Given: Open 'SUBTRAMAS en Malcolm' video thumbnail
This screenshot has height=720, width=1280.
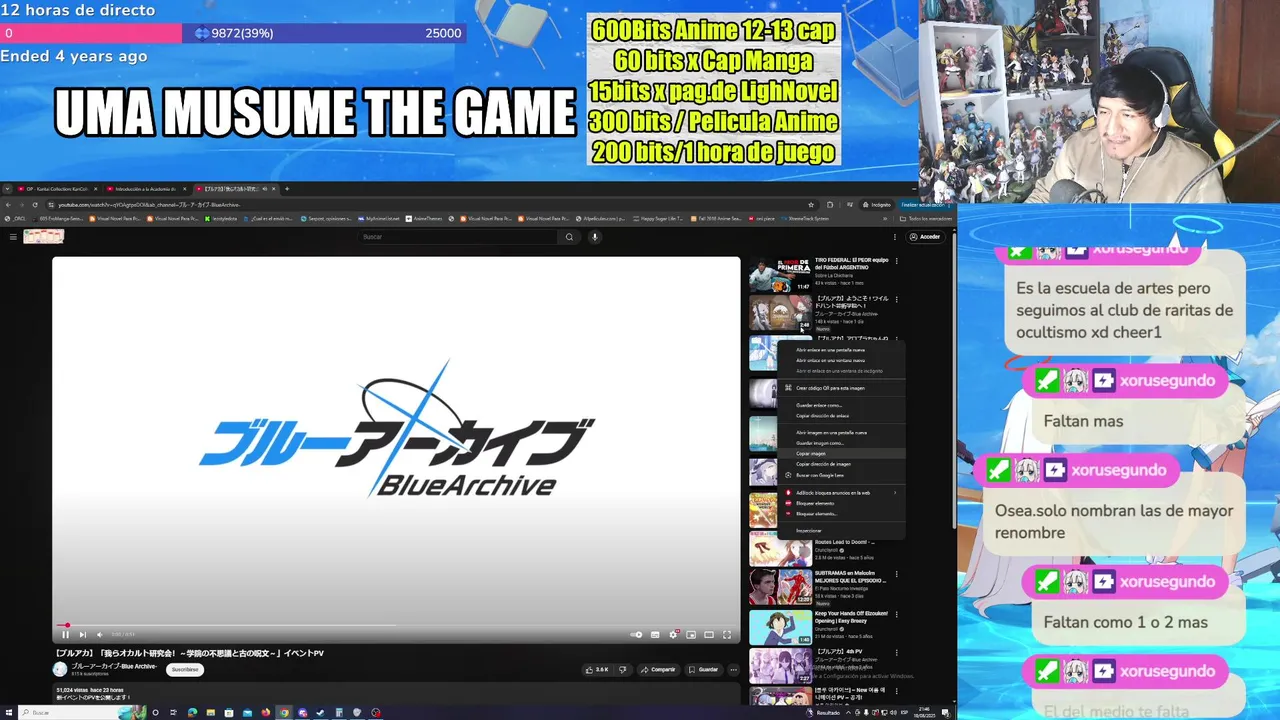Looking at the screenshot, I should 780,588.
